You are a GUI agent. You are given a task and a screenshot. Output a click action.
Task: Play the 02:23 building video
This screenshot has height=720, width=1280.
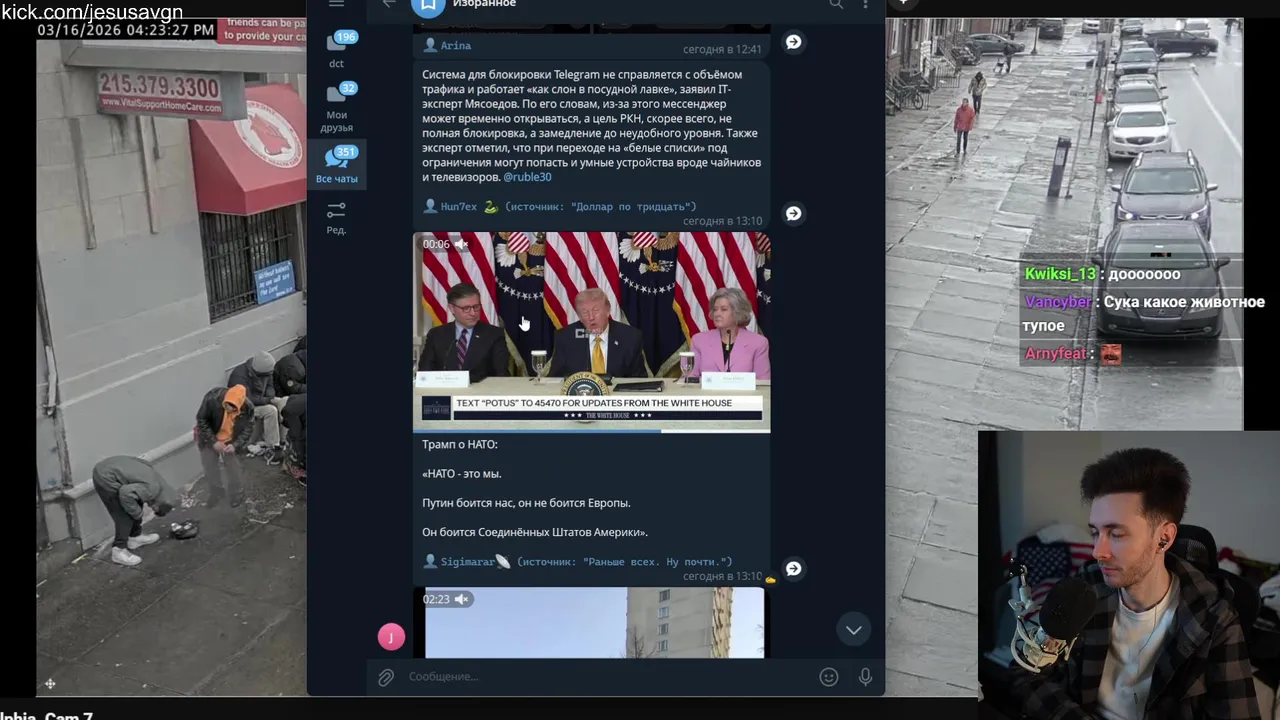tap(594, 623)
